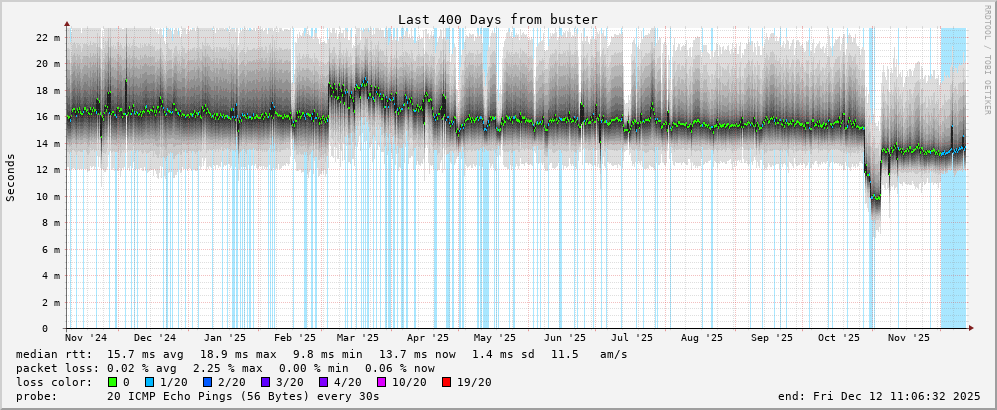
Task: Click the green 0 loss color swatch
Action: [x=113, y=382]
